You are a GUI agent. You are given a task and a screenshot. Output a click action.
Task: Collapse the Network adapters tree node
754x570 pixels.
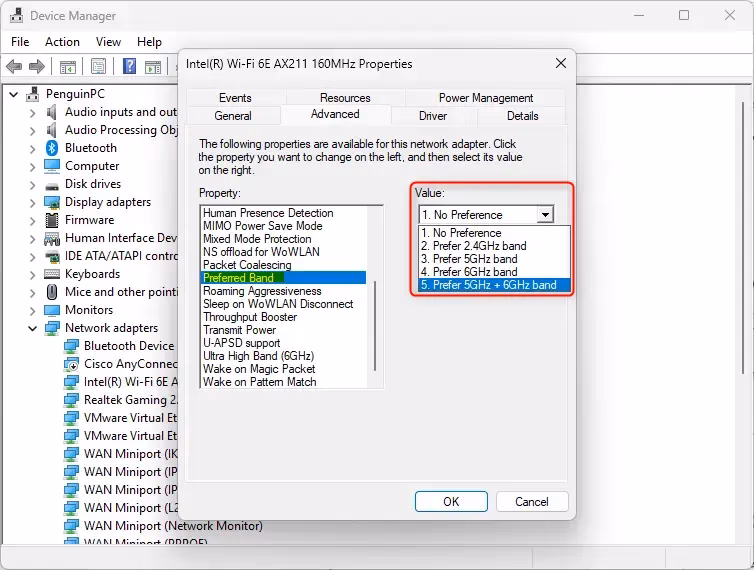pyautogui.click(x=32, y=328)
